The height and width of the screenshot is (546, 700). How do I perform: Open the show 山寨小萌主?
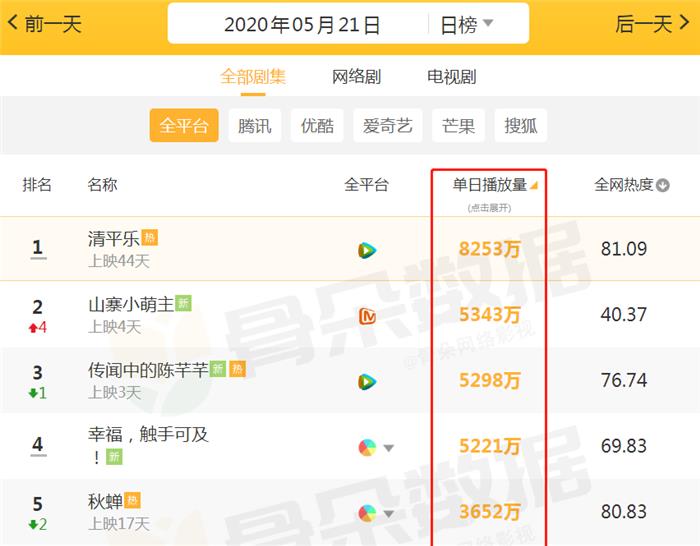pos(131,304)
